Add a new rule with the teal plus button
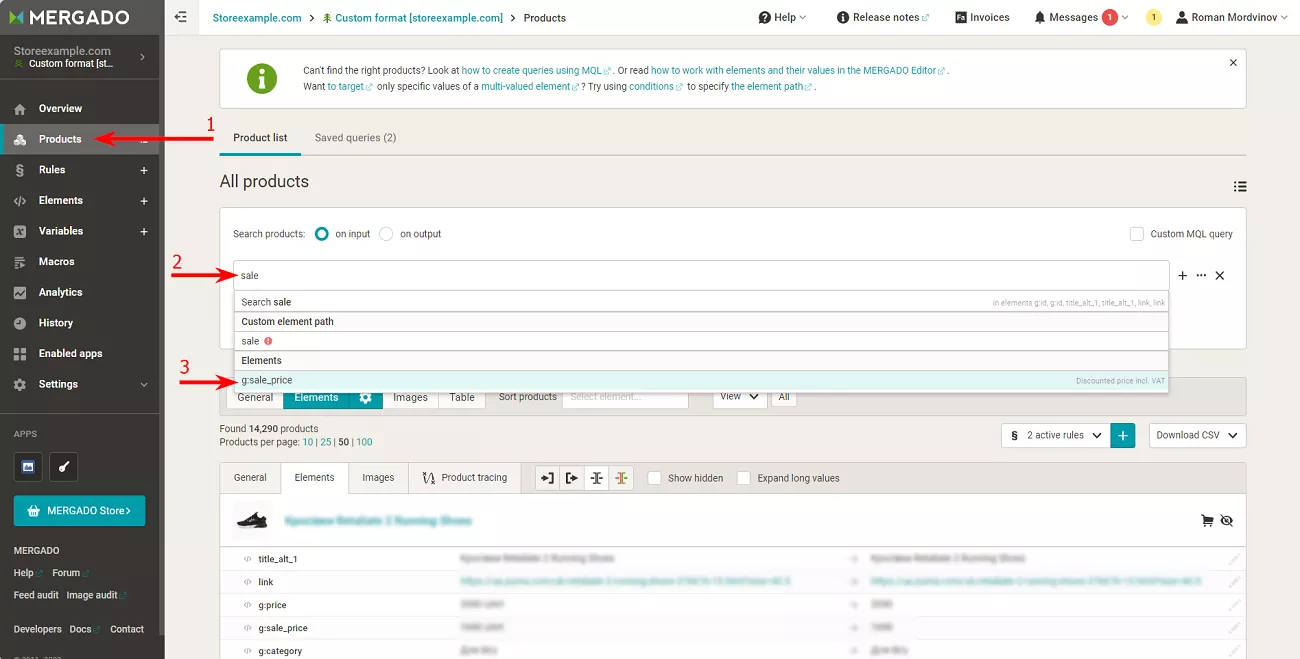 coord(1123,435)
